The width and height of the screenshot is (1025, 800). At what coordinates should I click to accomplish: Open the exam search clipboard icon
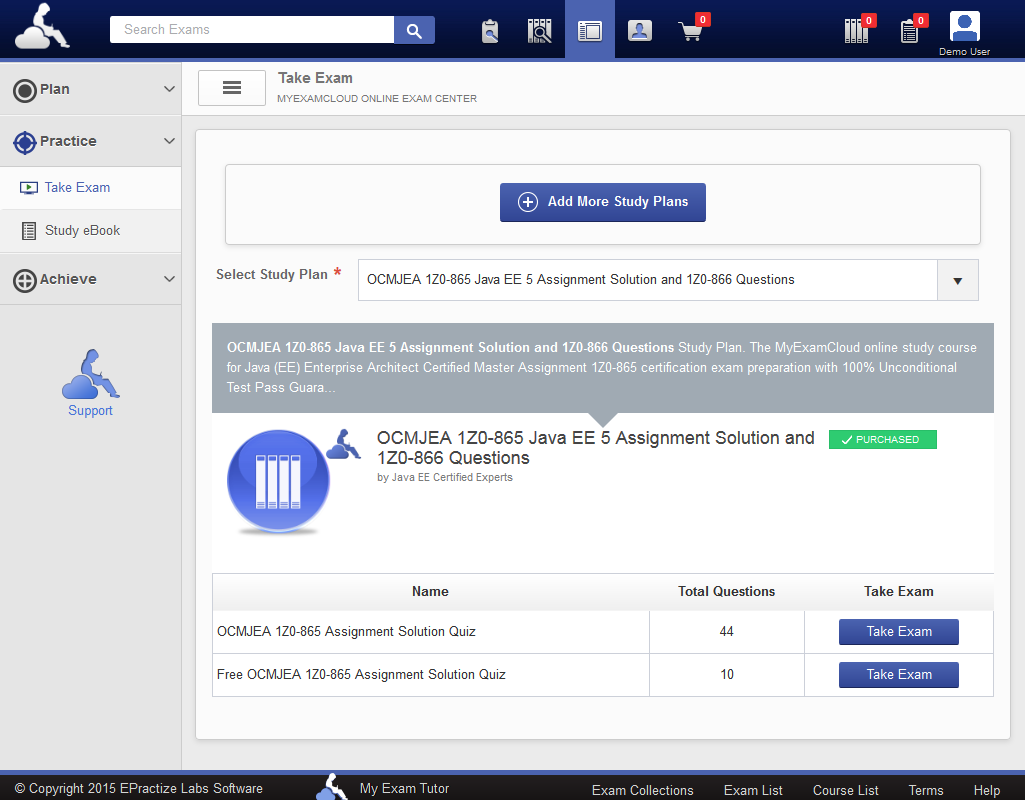[x=490, y=31]
